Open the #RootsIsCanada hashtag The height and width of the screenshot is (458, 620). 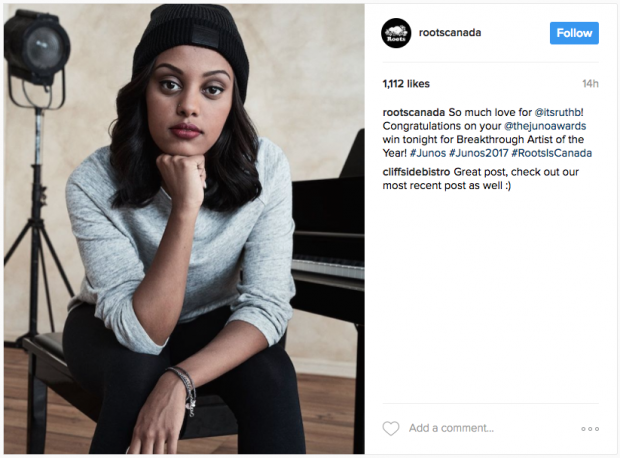click(552, 153)
